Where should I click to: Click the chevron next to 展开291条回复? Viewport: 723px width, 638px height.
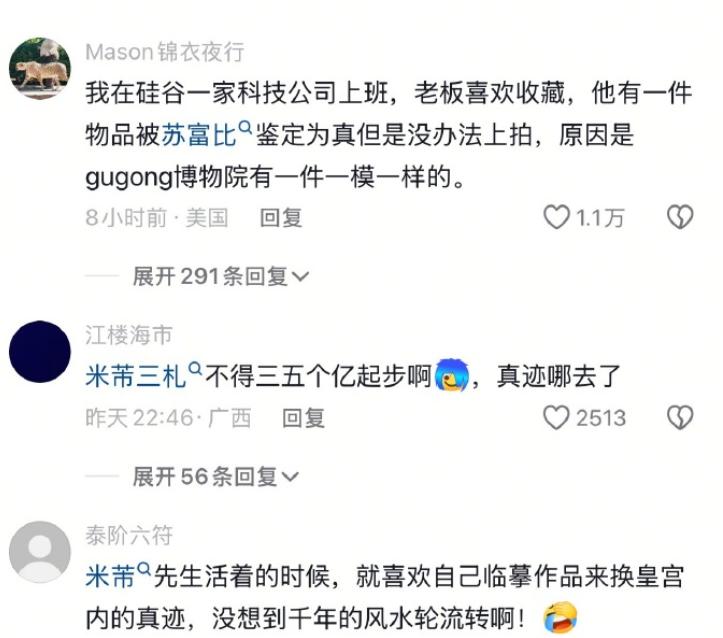click(300, 277)
